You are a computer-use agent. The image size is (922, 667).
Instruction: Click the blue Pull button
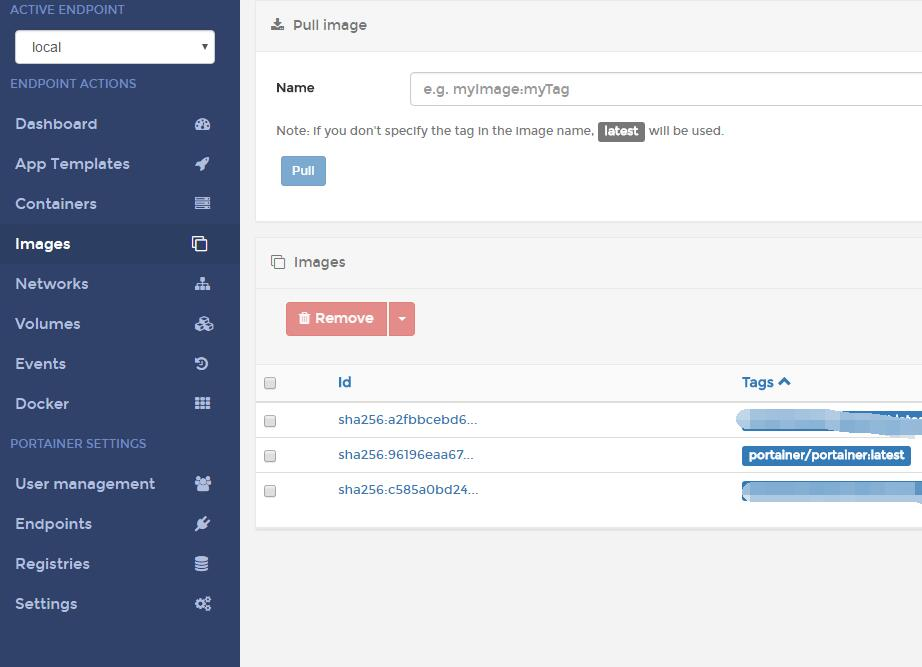[303, 171]
